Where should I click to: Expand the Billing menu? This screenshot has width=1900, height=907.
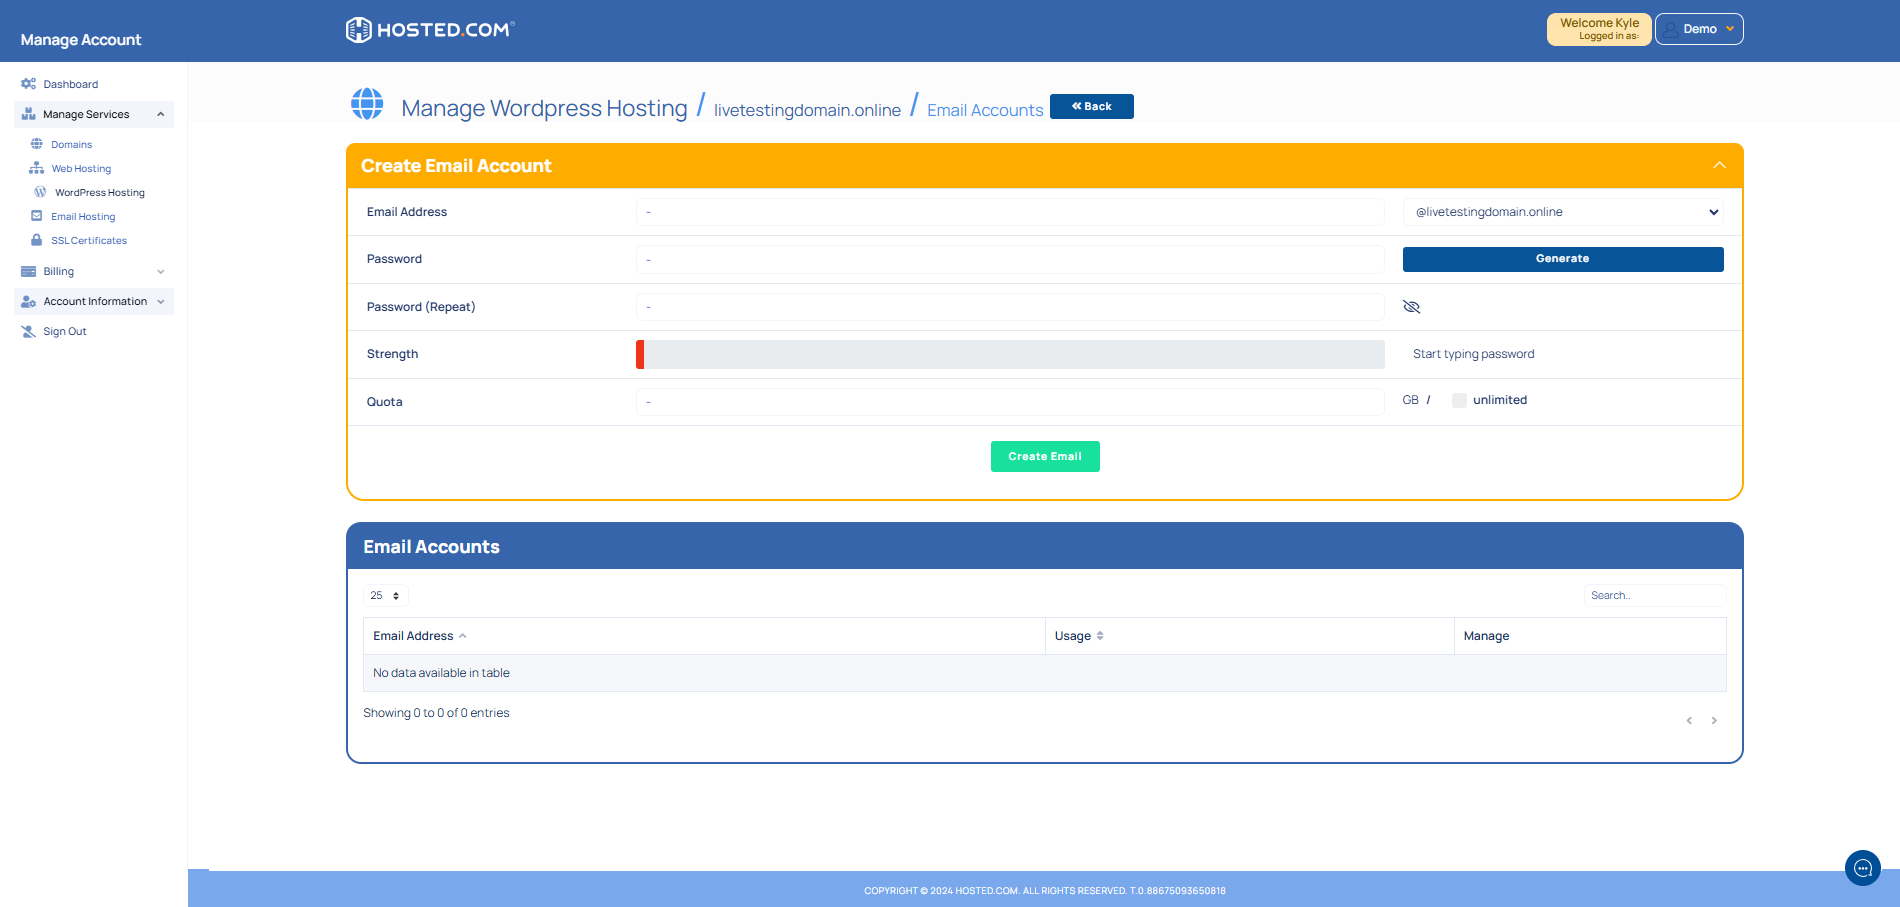(57, 271)
